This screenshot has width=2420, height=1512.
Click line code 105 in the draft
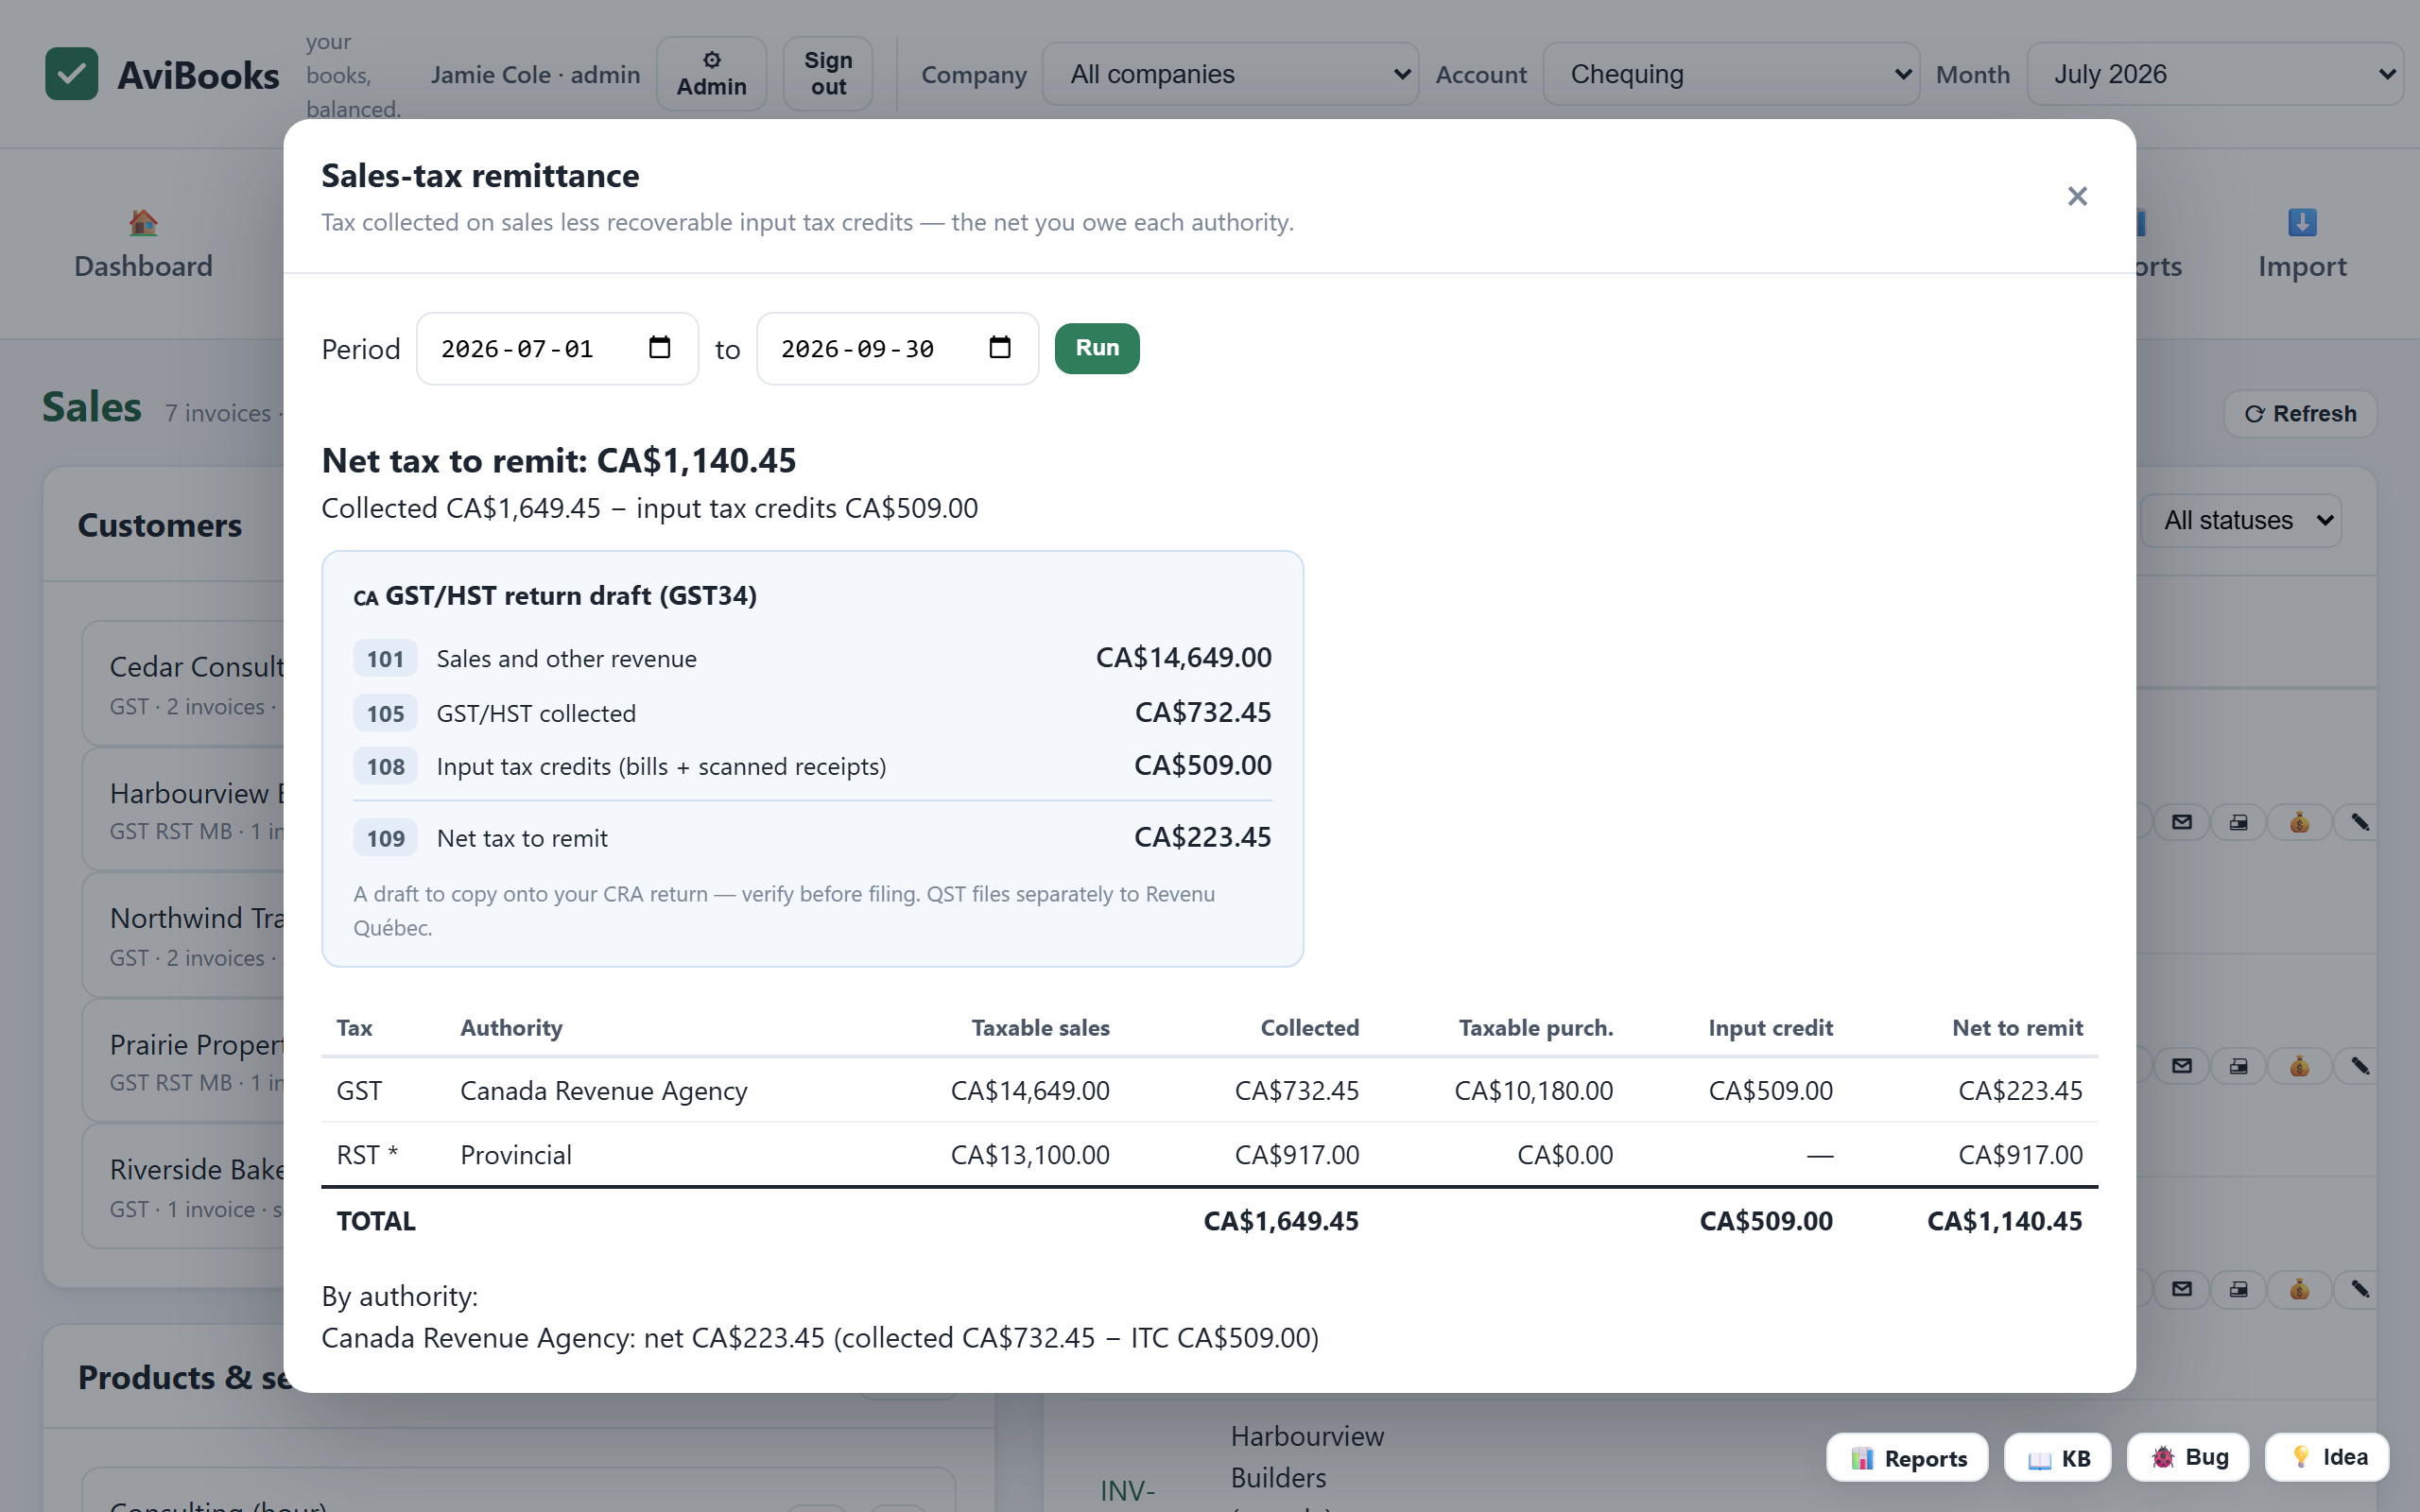click(x=385, y=713)
